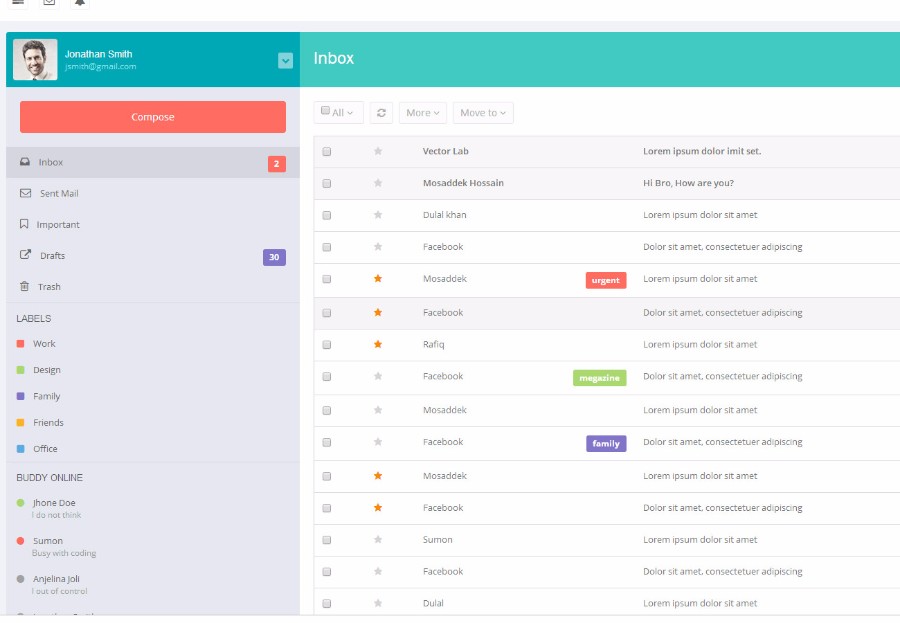This screenshot has width=900, height=623.
Task: Open the Sent Mail folder
Action: tap(153, 194)
